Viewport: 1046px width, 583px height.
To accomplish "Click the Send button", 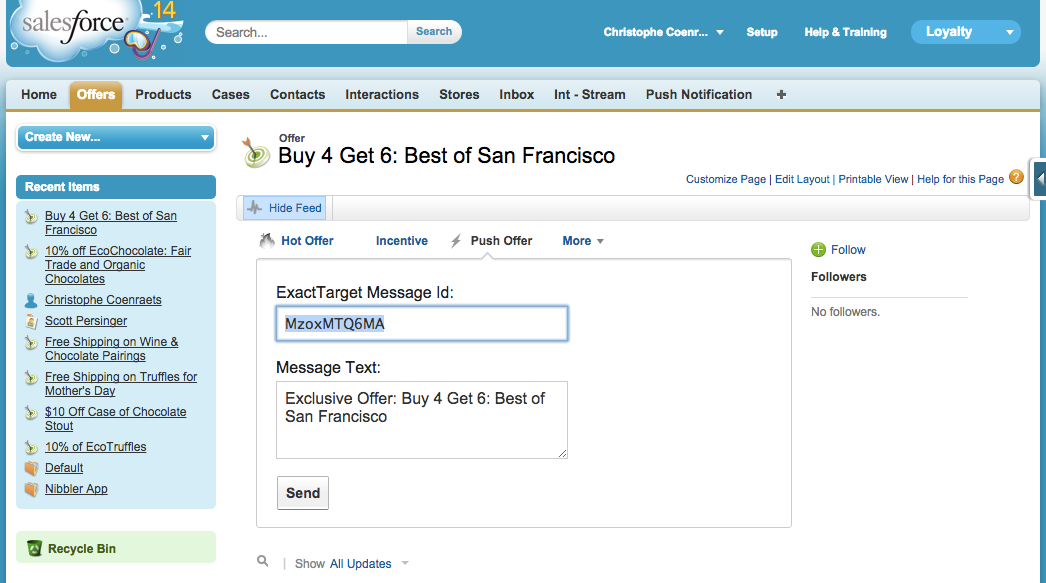I will click(x=303, y=493).
